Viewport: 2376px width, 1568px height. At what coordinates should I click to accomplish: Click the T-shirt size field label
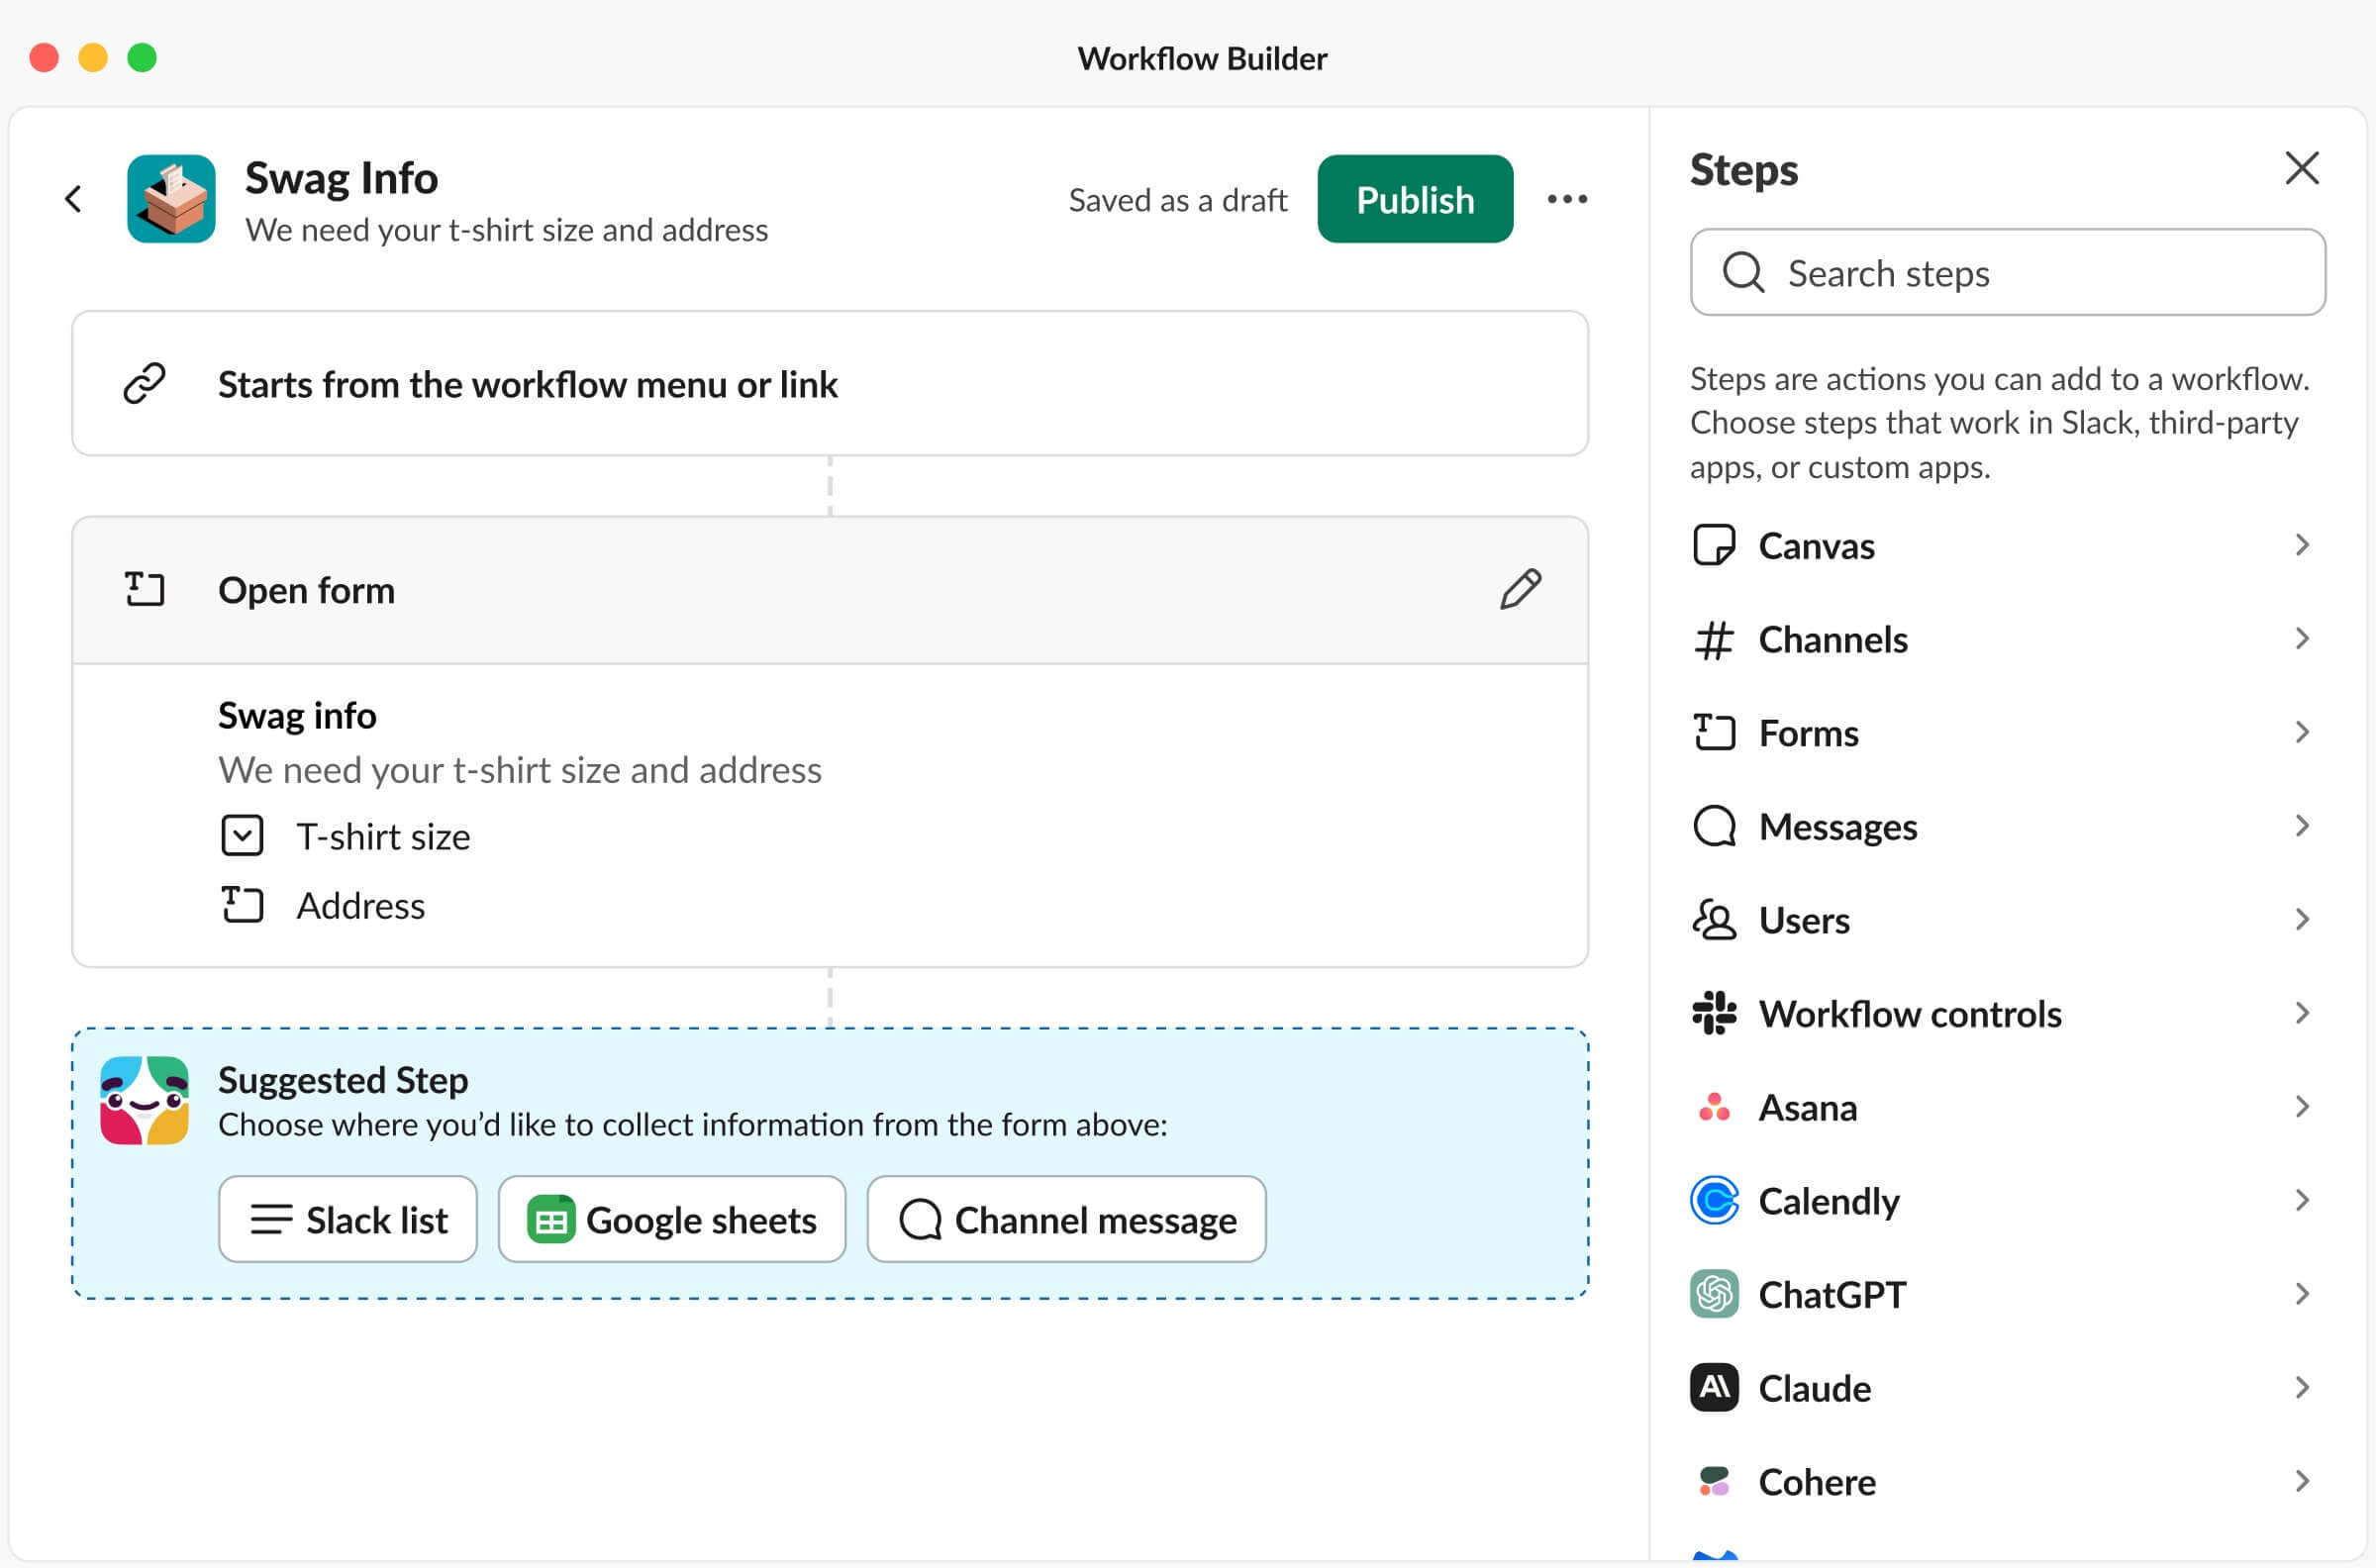[383, 836]
